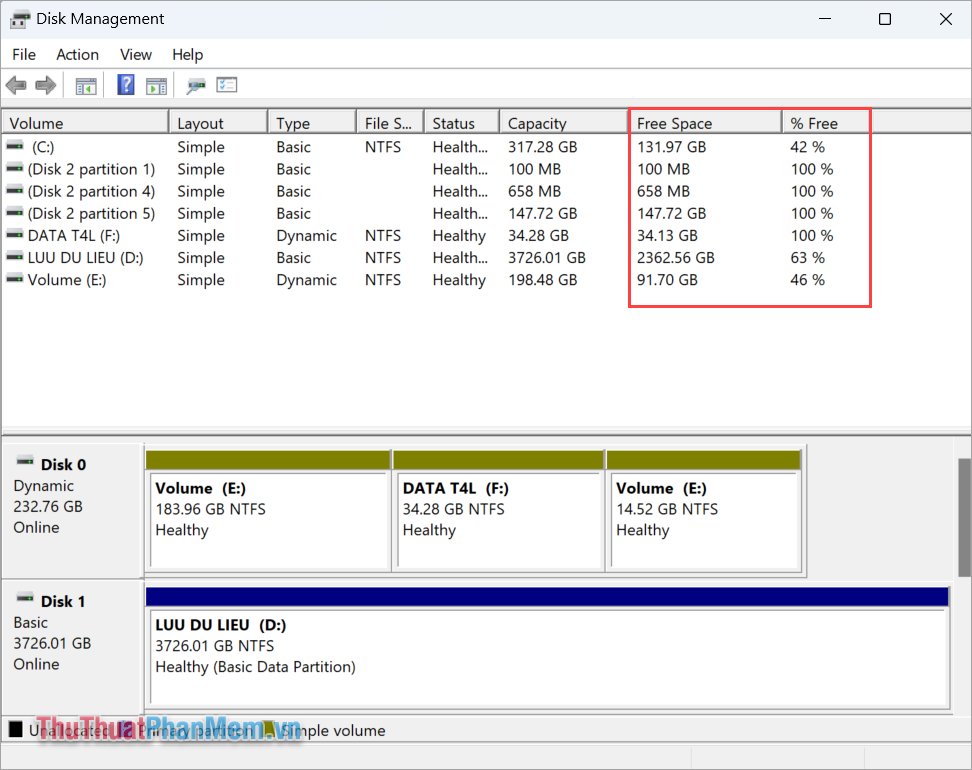Toggle the Show/Hide Console Tree toolbar icon

85,85
